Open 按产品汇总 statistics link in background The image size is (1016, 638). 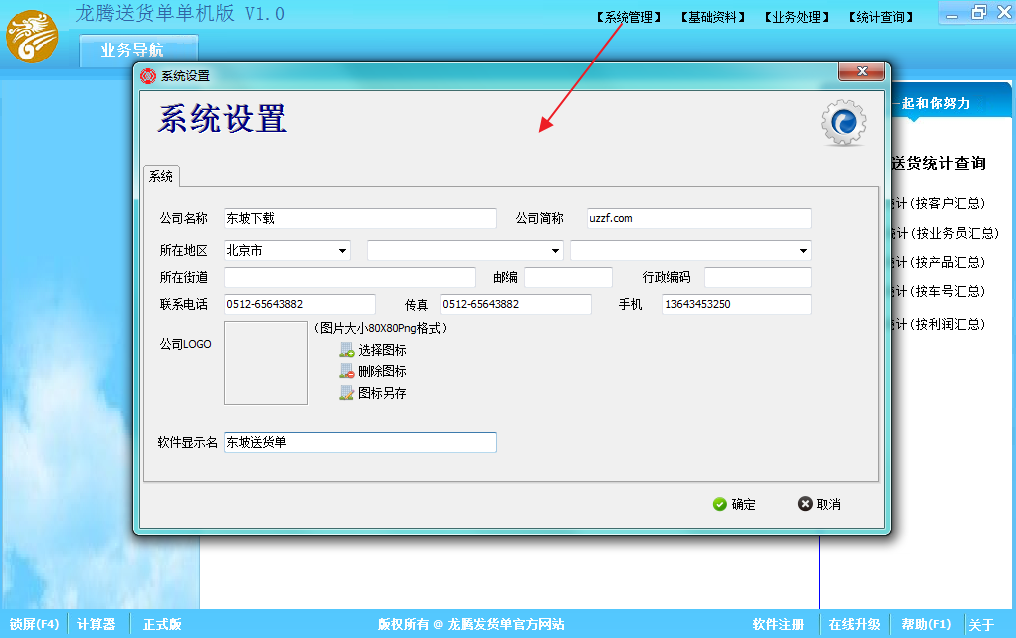[939, 262]
